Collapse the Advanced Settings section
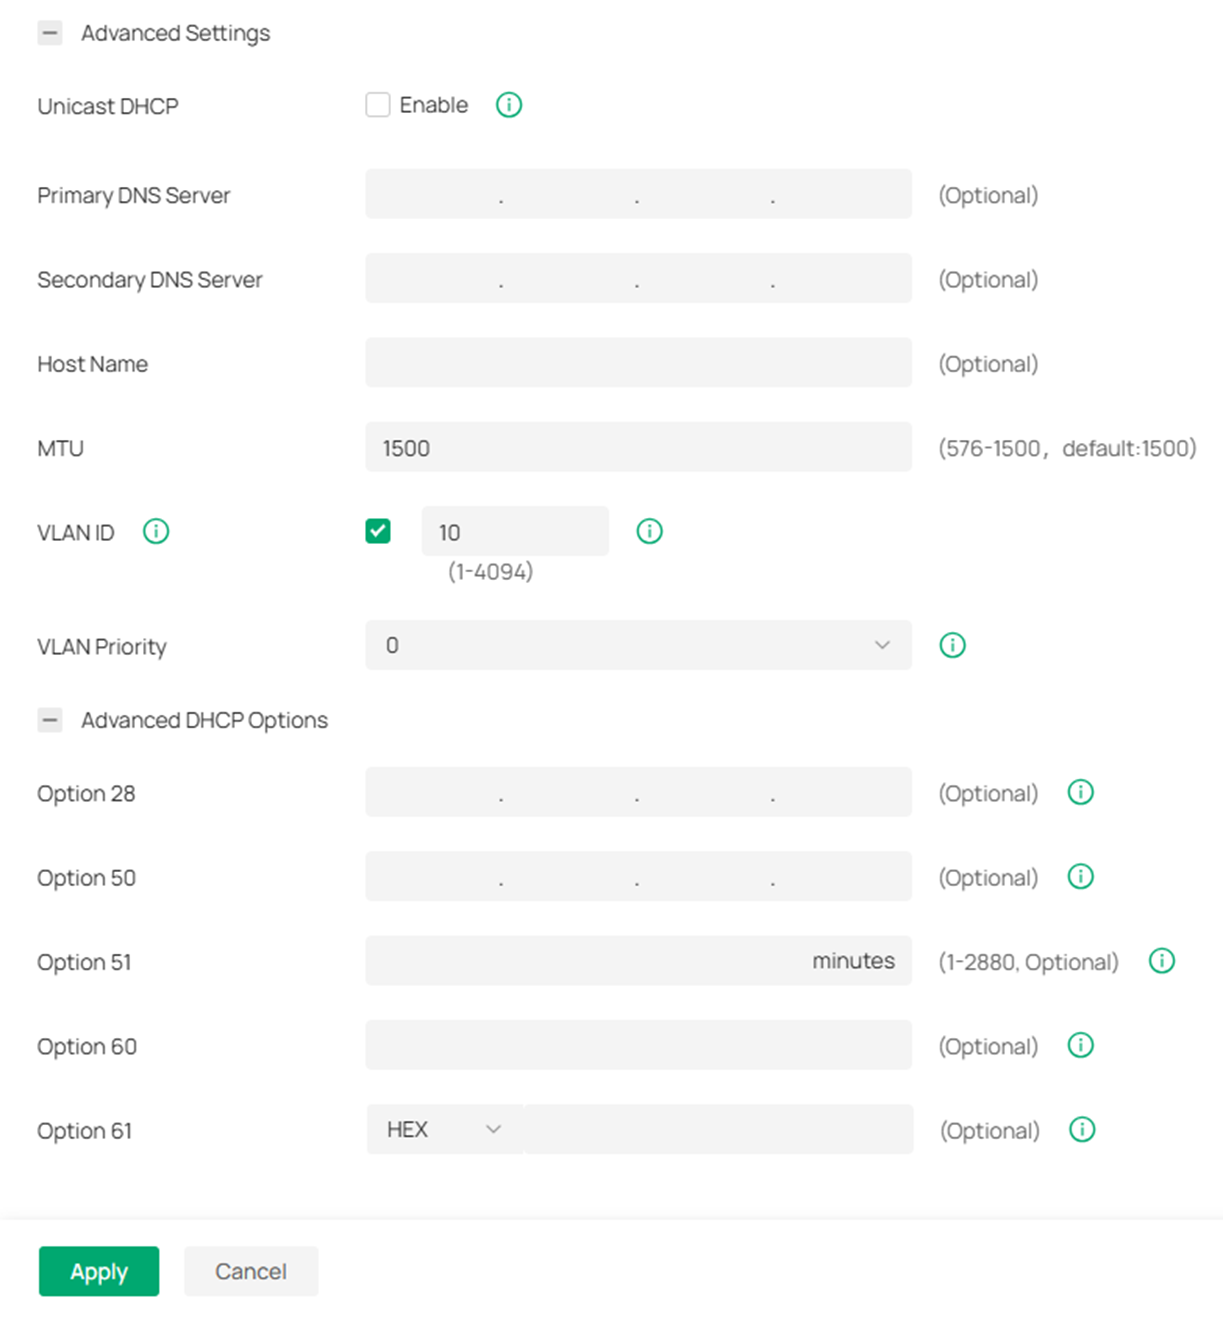The height and width of the screenshot is (1326, 1223). tap(49, 32)
